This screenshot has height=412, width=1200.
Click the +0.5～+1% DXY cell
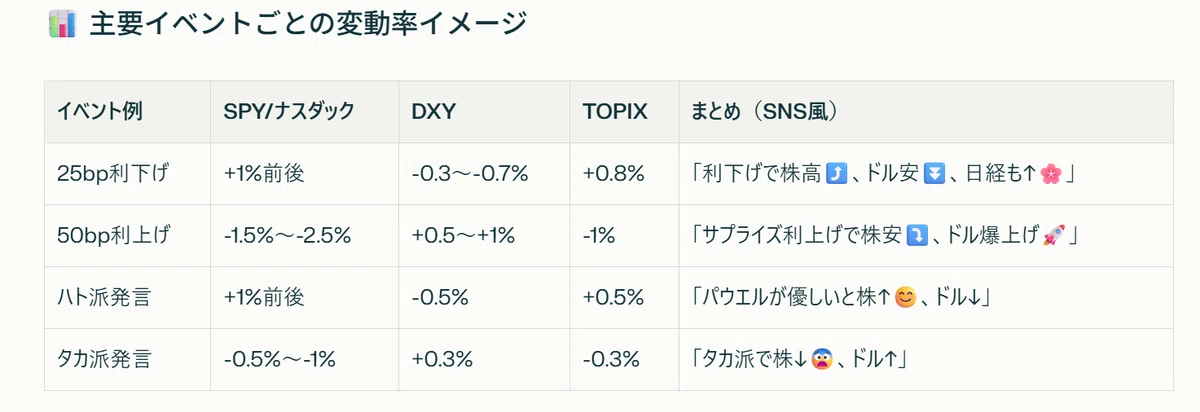pos(463,236)
